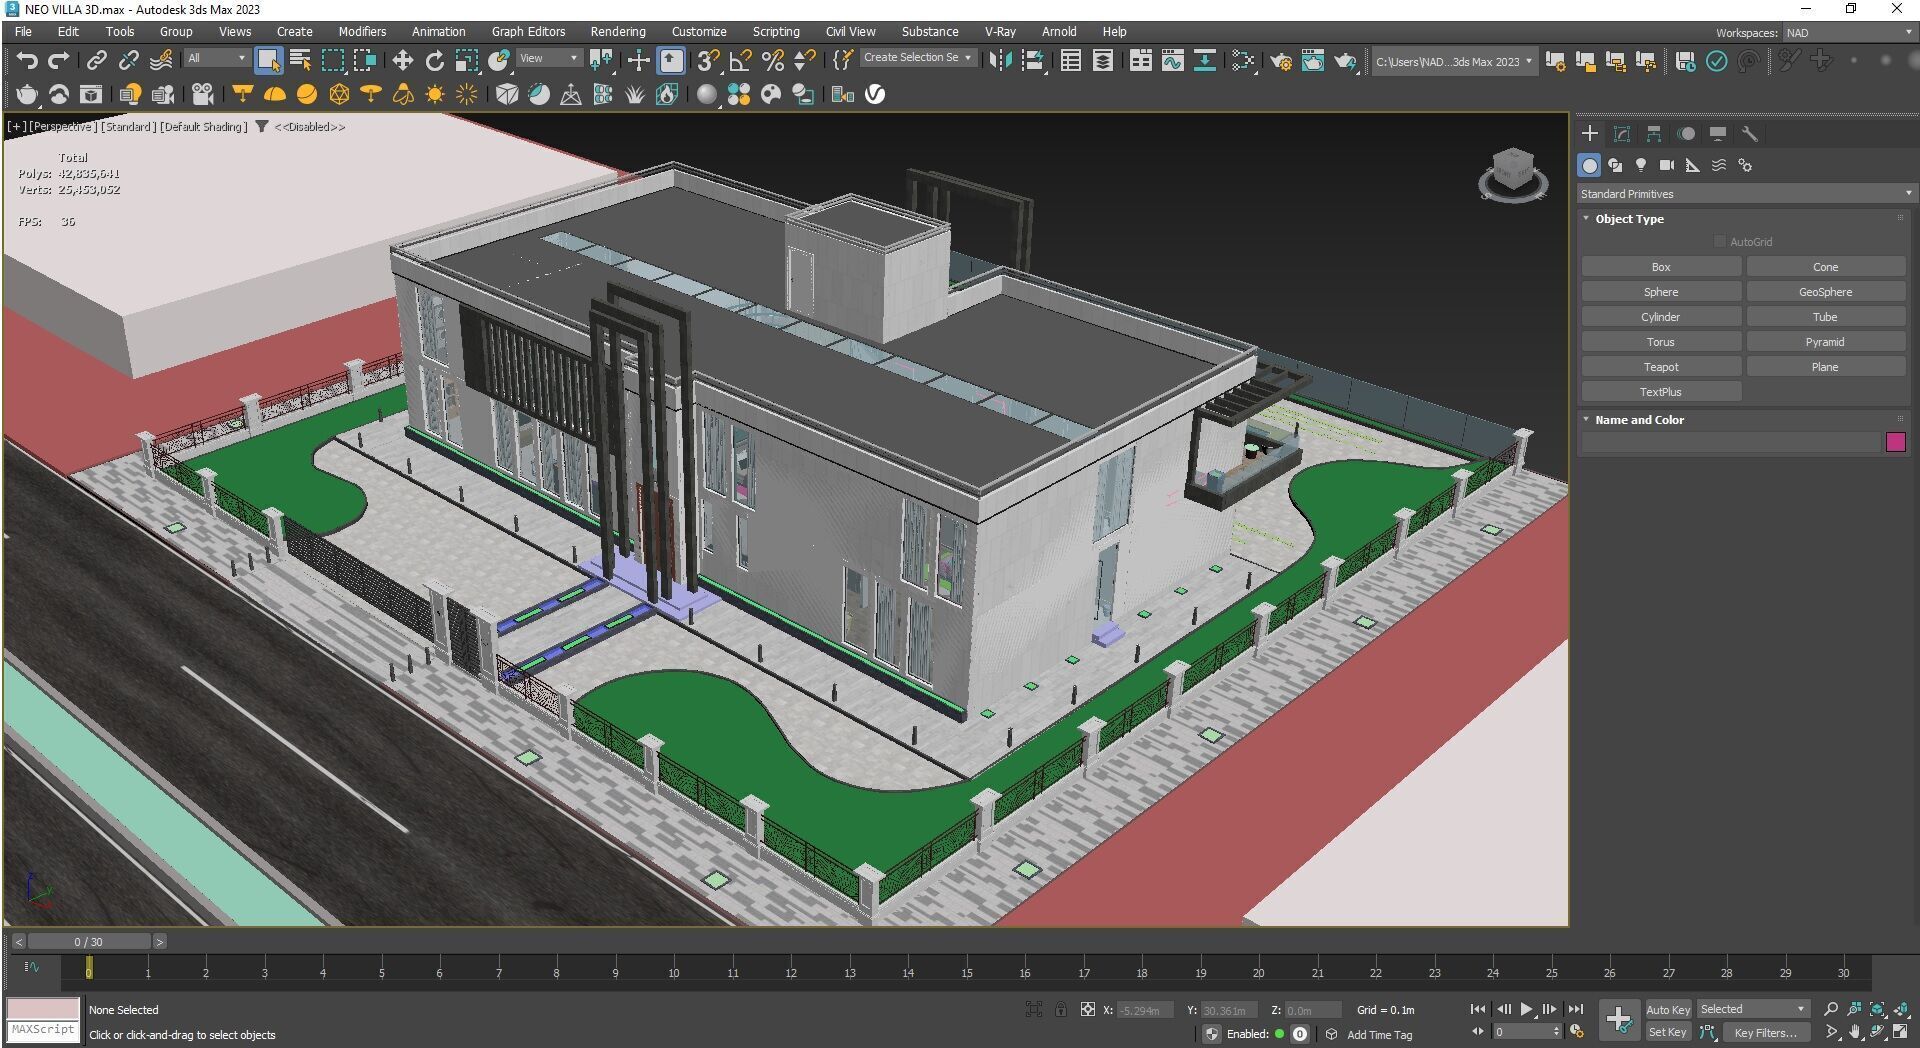Viewport: 1920px width, 1048px height.
Task: Toggle the Percent Snap icon
Action: pyautogui.click(x=772, y=61)
